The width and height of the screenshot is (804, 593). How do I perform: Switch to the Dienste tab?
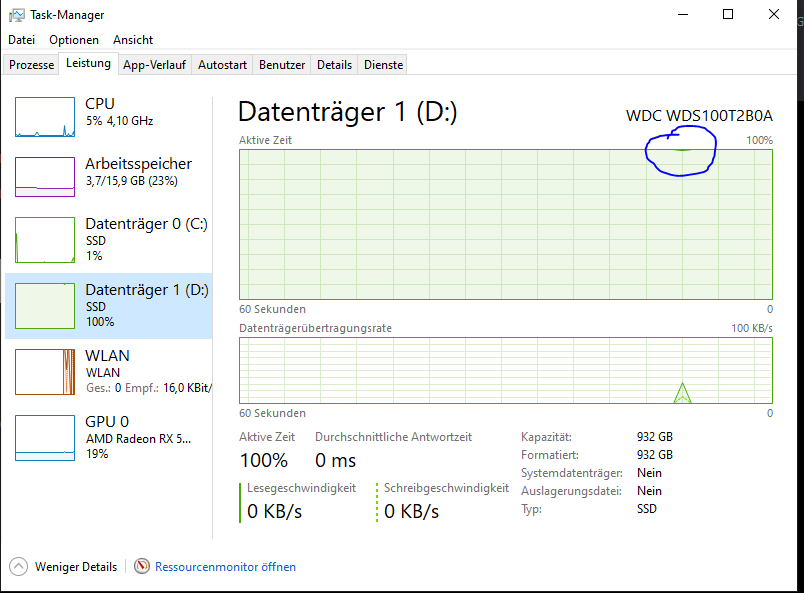[x=384, y=65]
